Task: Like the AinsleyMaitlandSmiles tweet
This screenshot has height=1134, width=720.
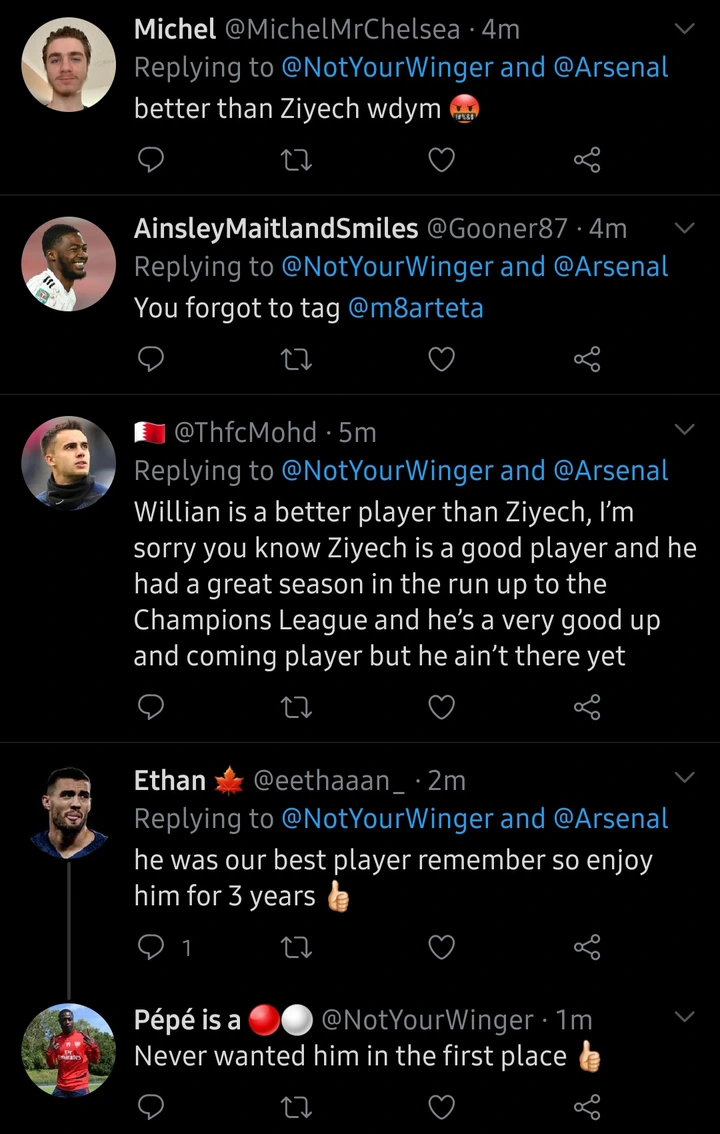Action: (441, 359)
